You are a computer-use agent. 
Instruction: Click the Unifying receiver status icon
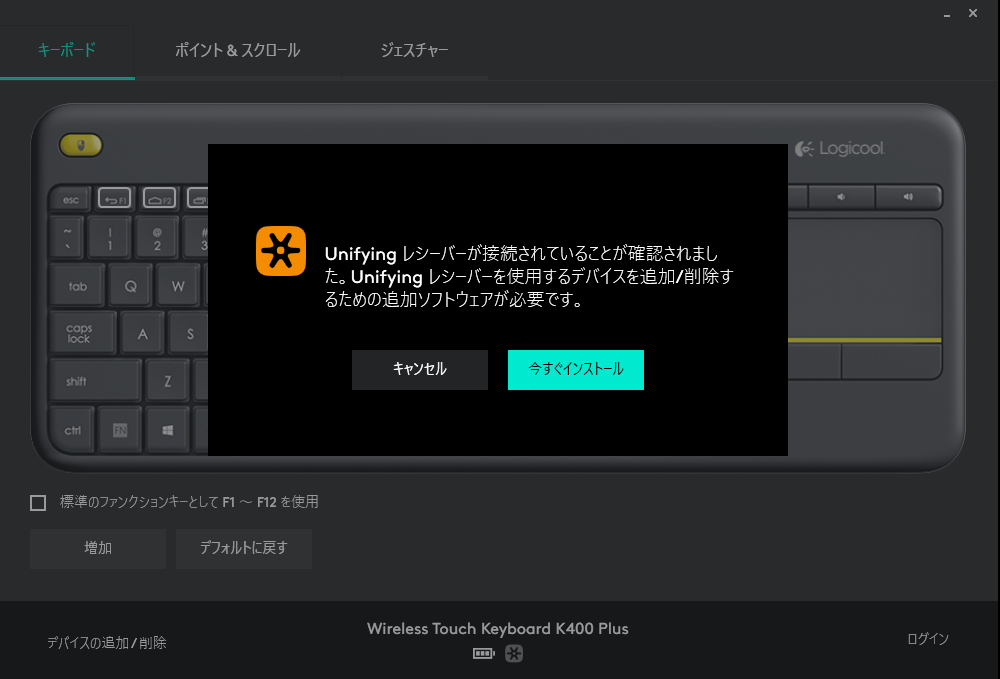pyautogui.click(x=514, y=653)
